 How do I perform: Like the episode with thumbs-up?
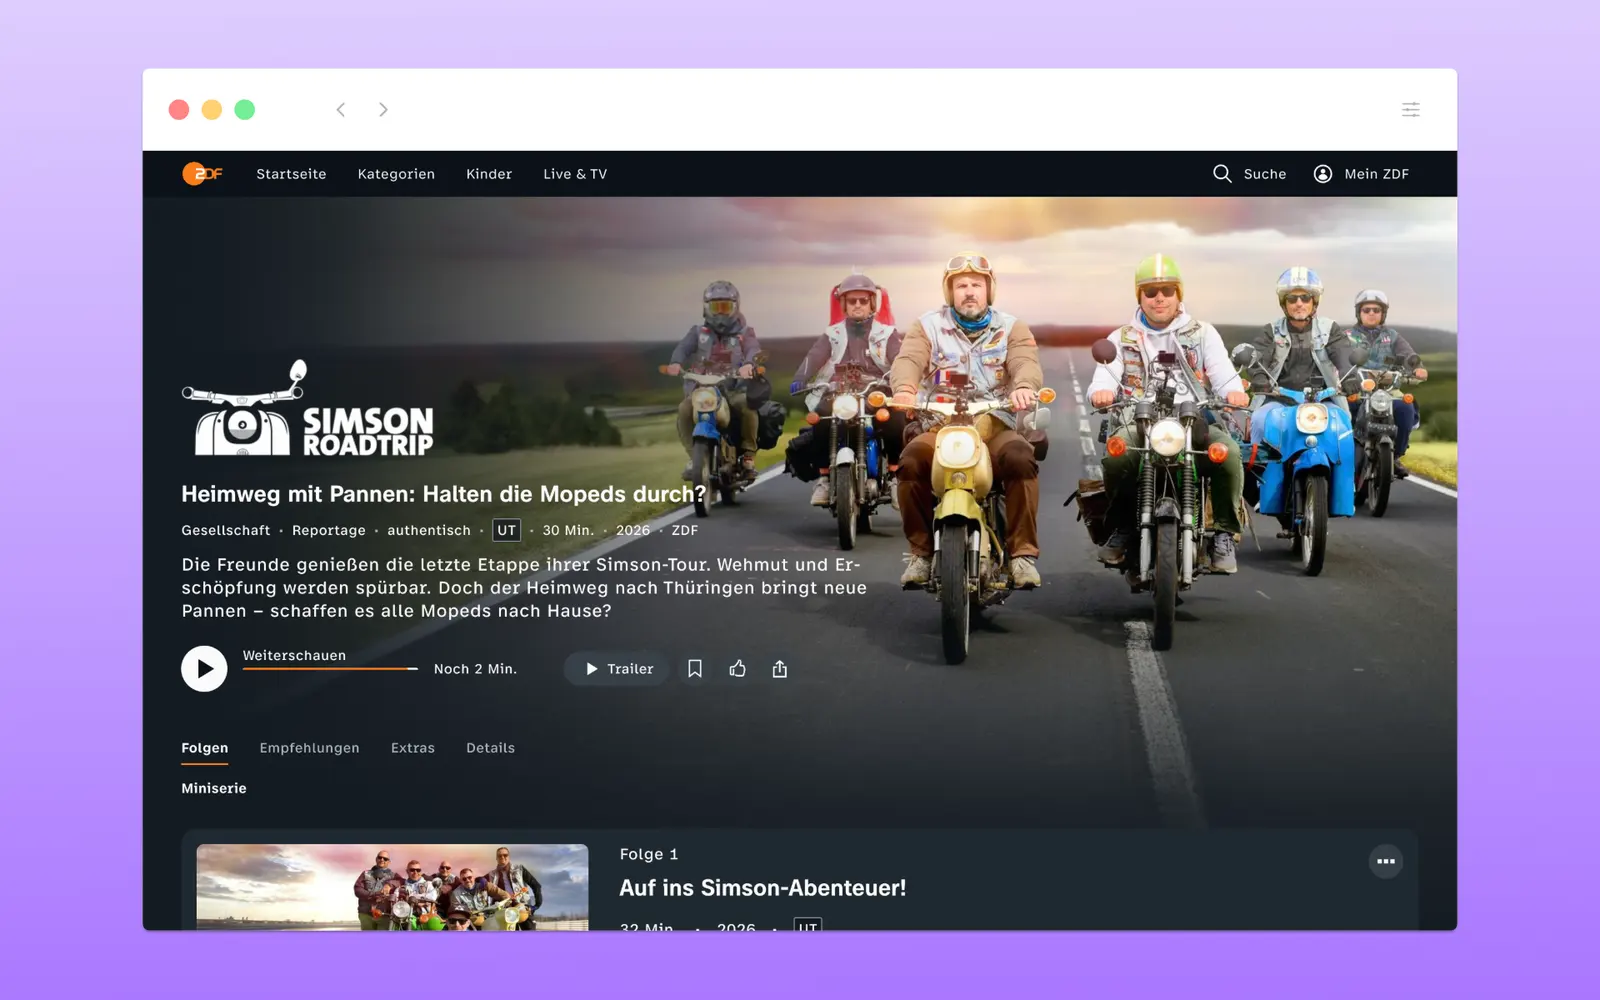pos(738,669)
